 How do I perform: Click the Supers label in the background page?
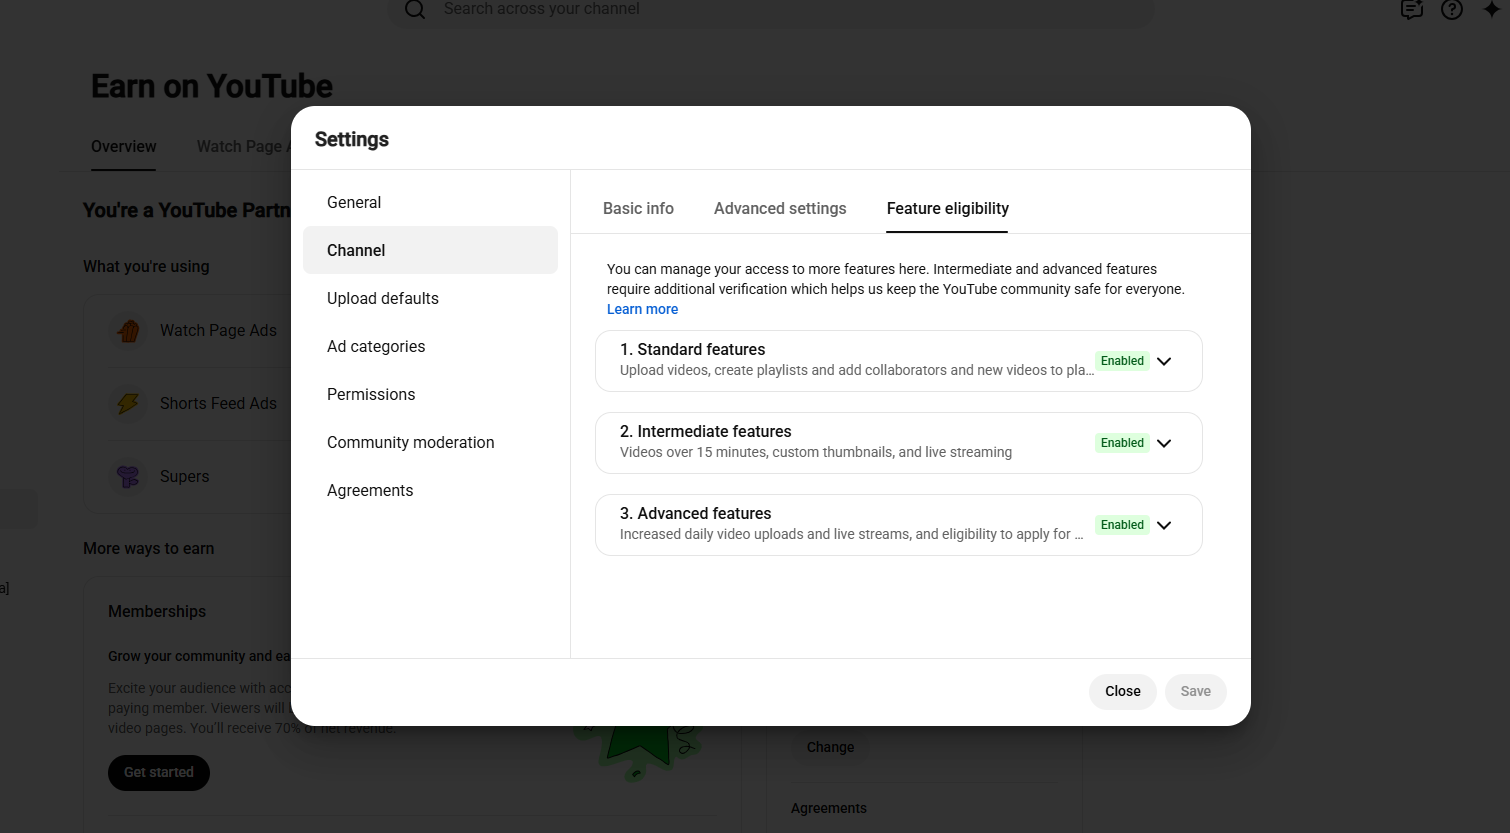185,476
